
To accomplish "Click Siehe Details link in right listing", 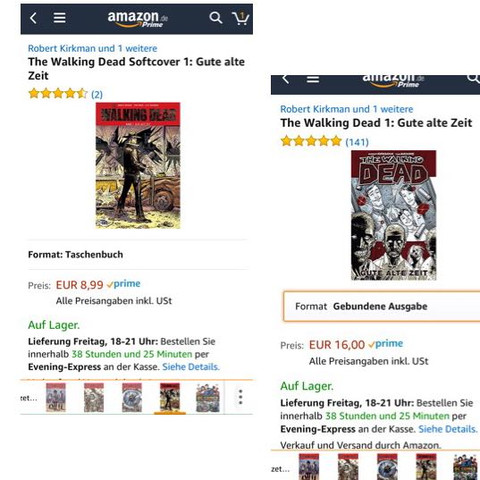I will (448, 429).
